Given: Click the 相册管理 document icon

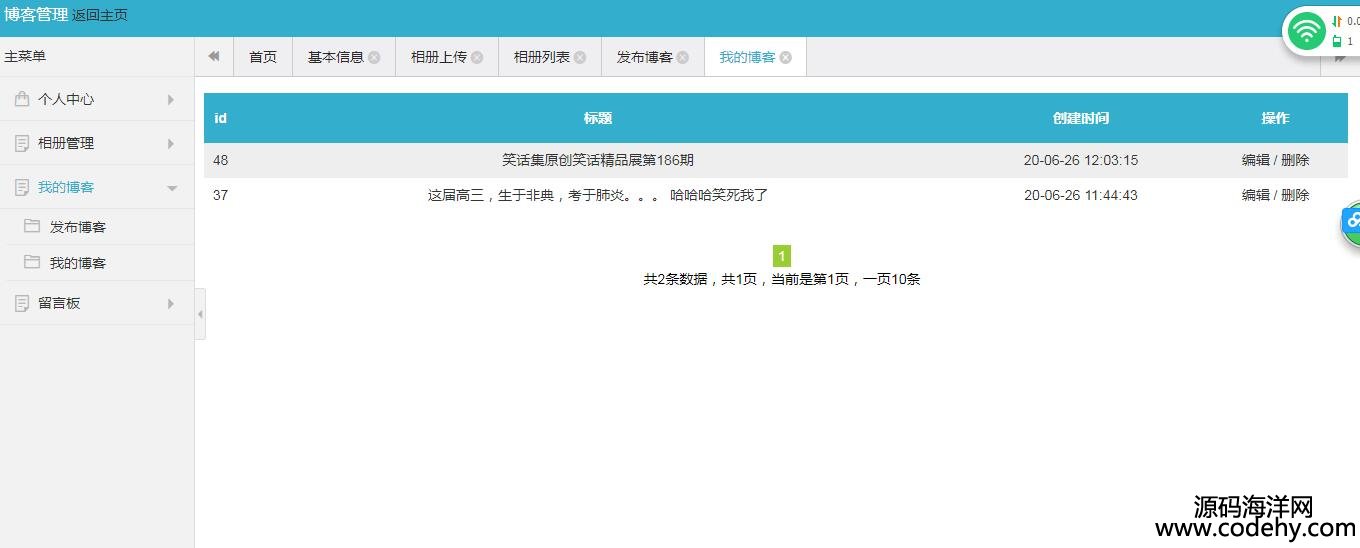Looking at the screenshot, I should tap(22, 143).
